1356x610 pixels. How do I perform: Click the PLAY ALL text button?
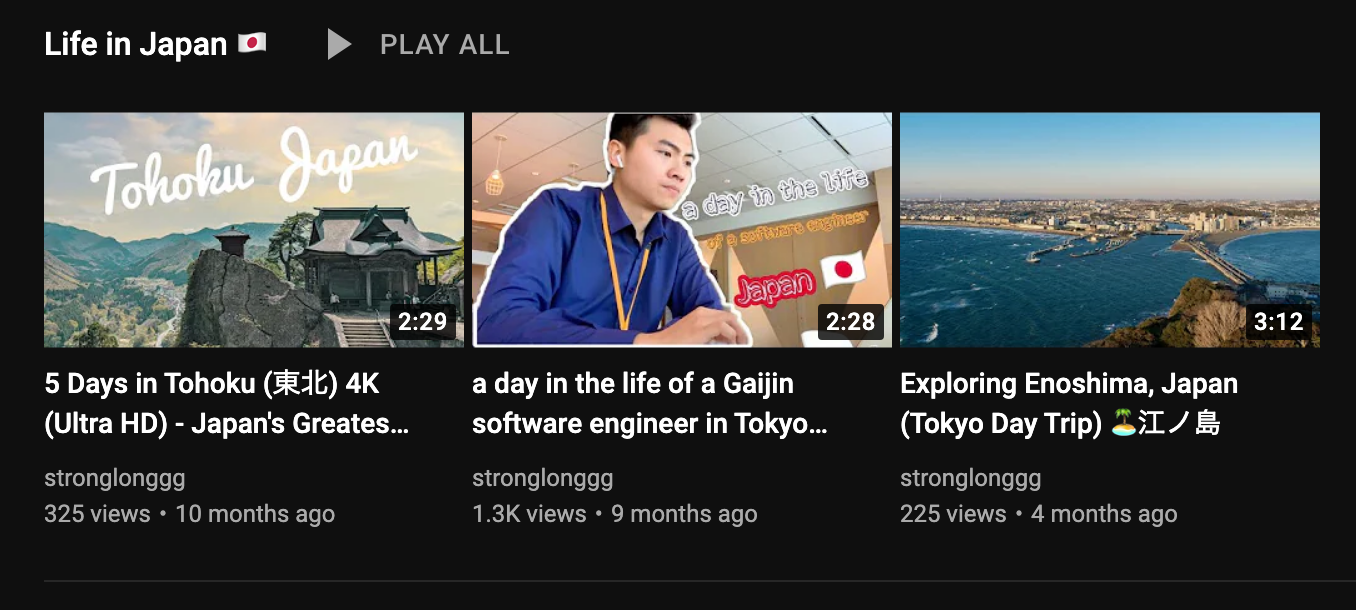(x=445, y=45)
